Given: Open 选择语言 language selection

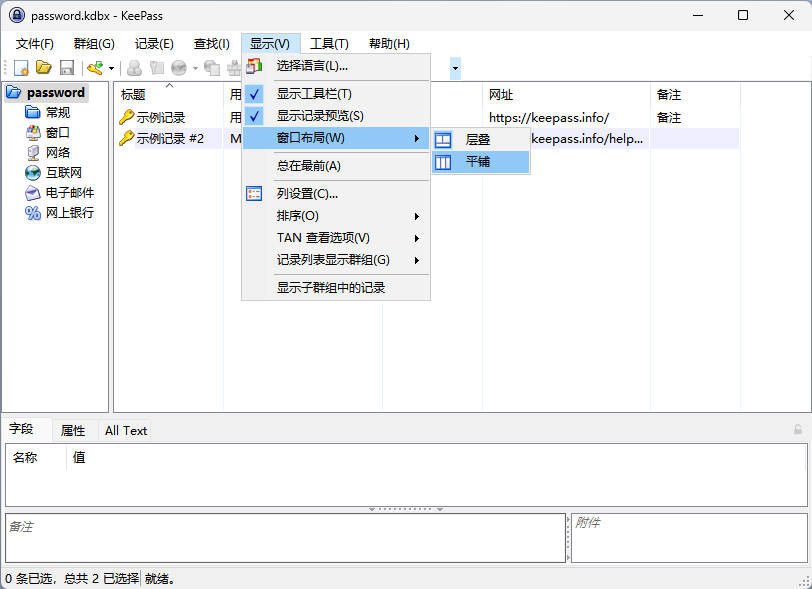Looking at the screenshot, I should click(312, 67).
